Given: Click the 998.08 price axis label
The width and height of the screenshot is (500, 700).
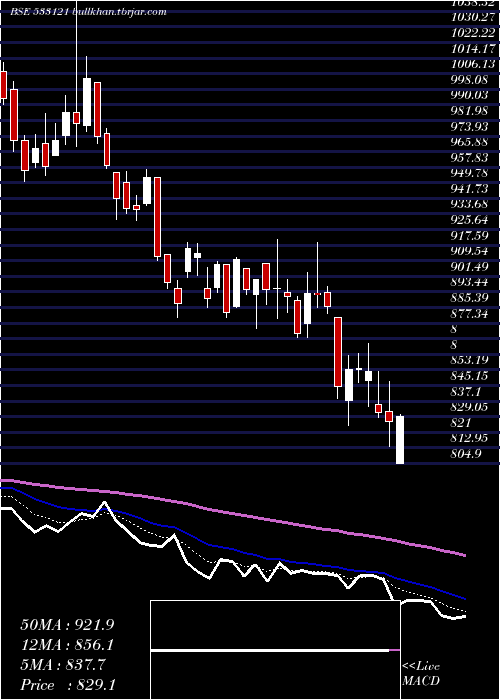Looking at the screenshot, I should coord(471,80).
